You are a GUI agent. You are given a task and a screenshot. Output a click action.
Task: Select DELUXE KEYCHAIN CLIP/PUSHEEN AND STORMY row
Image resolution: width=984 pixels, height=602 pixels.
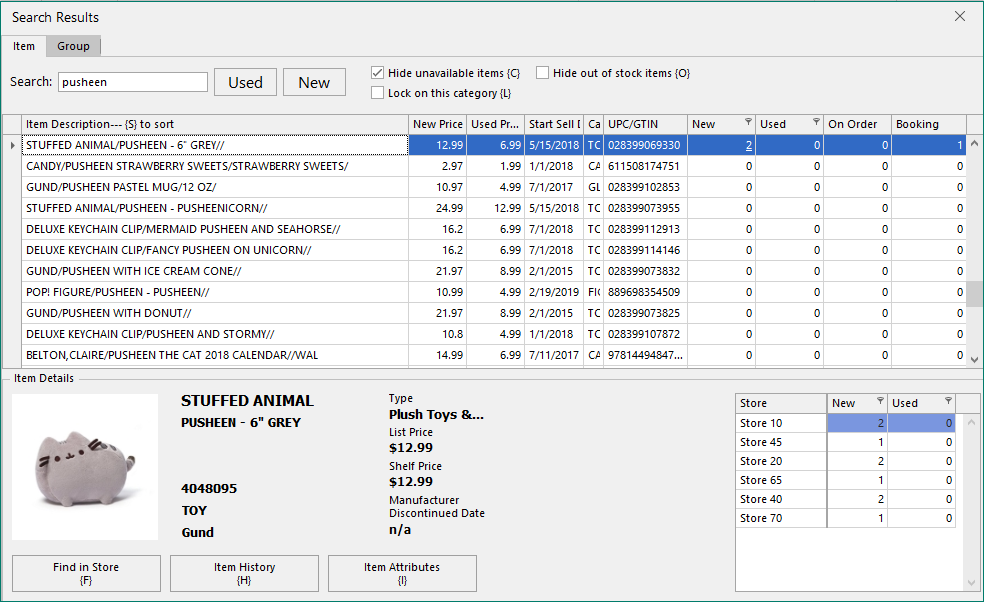tap(494, 334)
